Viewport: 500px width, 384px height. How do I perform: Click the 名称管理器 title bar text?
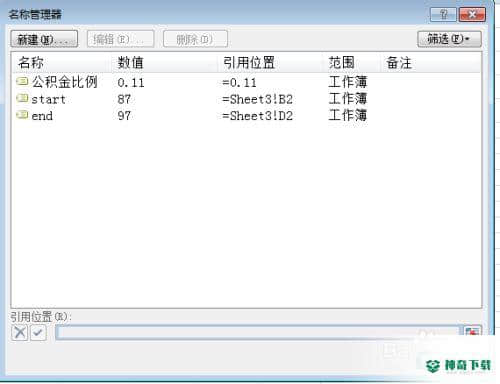(35, 15)
